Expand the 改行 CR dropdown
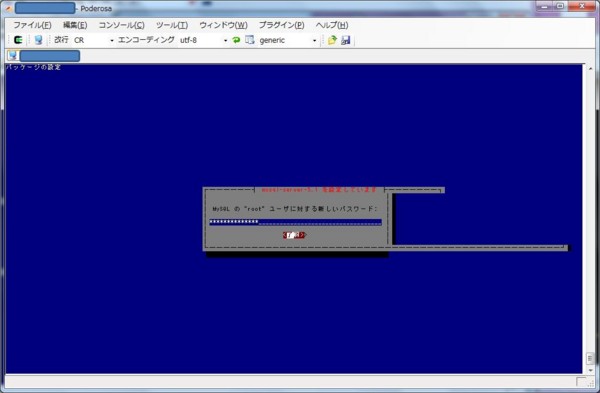 click(x=111, y=40)
